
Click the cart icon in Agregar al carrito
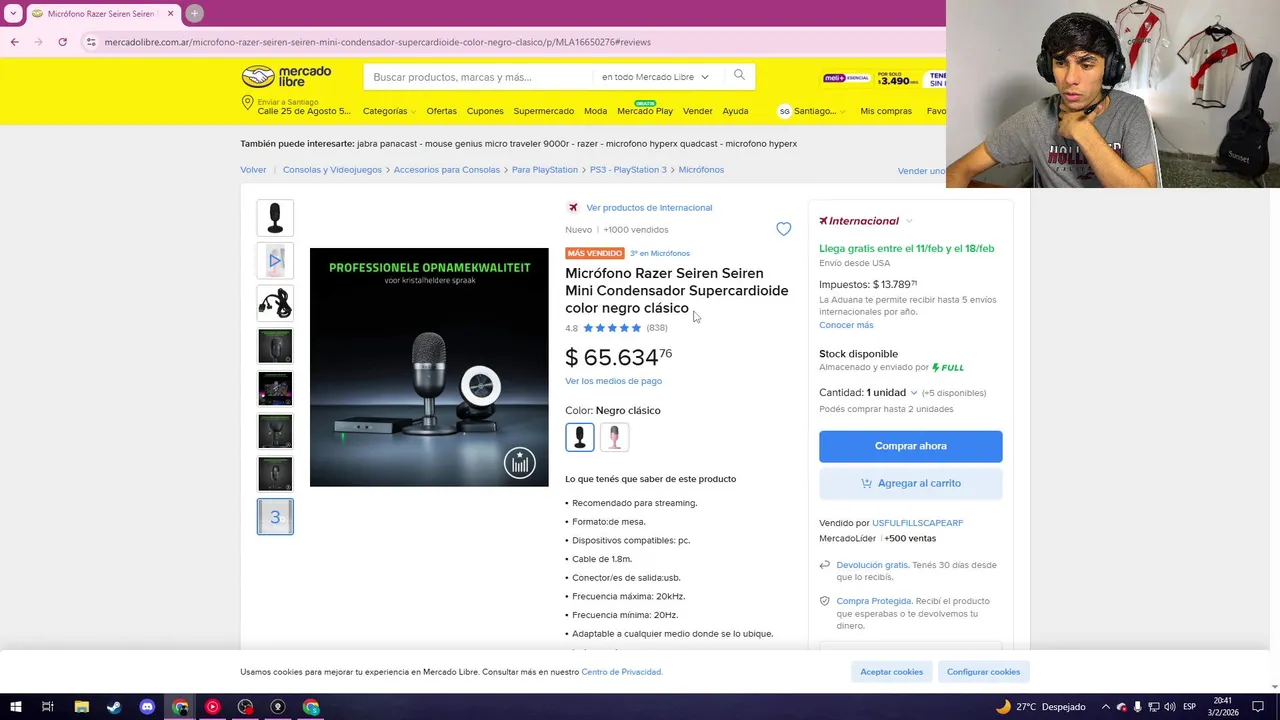pos(866,483)
